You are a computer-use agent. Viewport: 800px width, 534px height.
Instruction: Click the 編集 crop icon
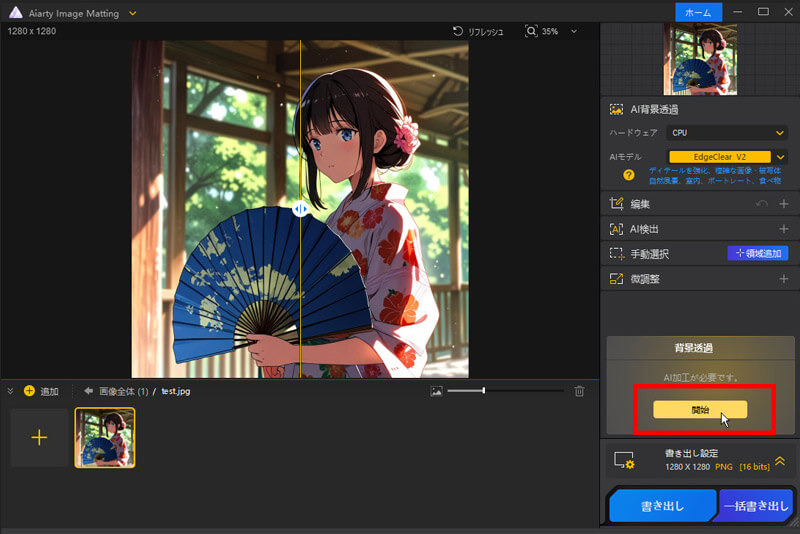click(x=616, y=204)
